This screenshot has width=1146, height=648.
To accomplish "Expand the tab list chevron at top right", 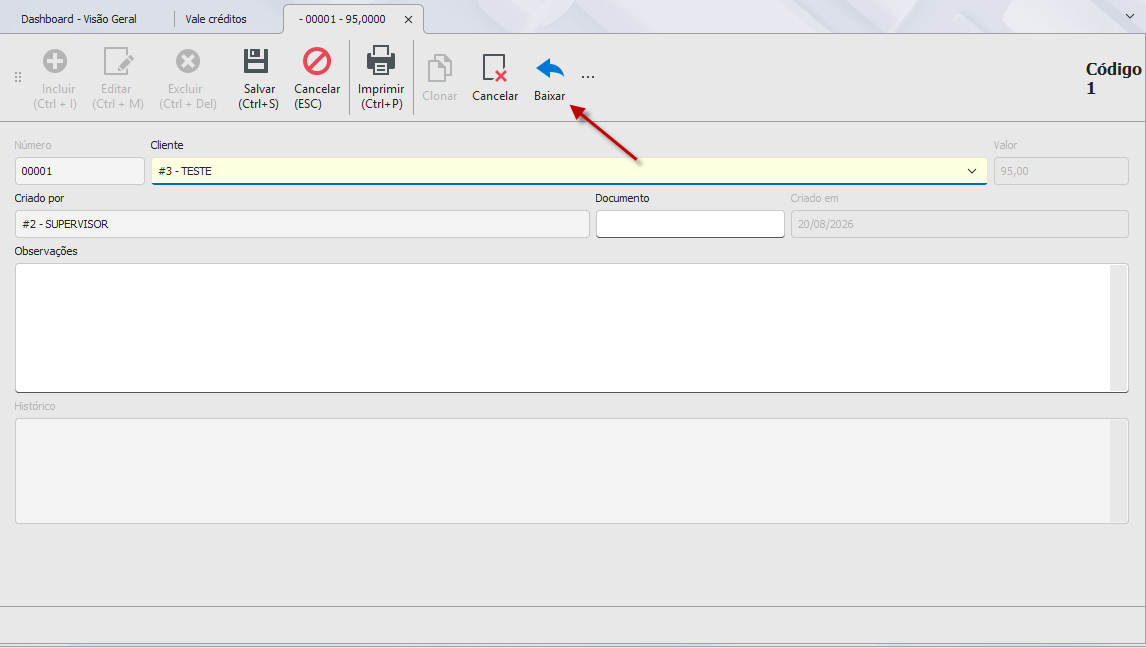I will tap(1129, 16).
